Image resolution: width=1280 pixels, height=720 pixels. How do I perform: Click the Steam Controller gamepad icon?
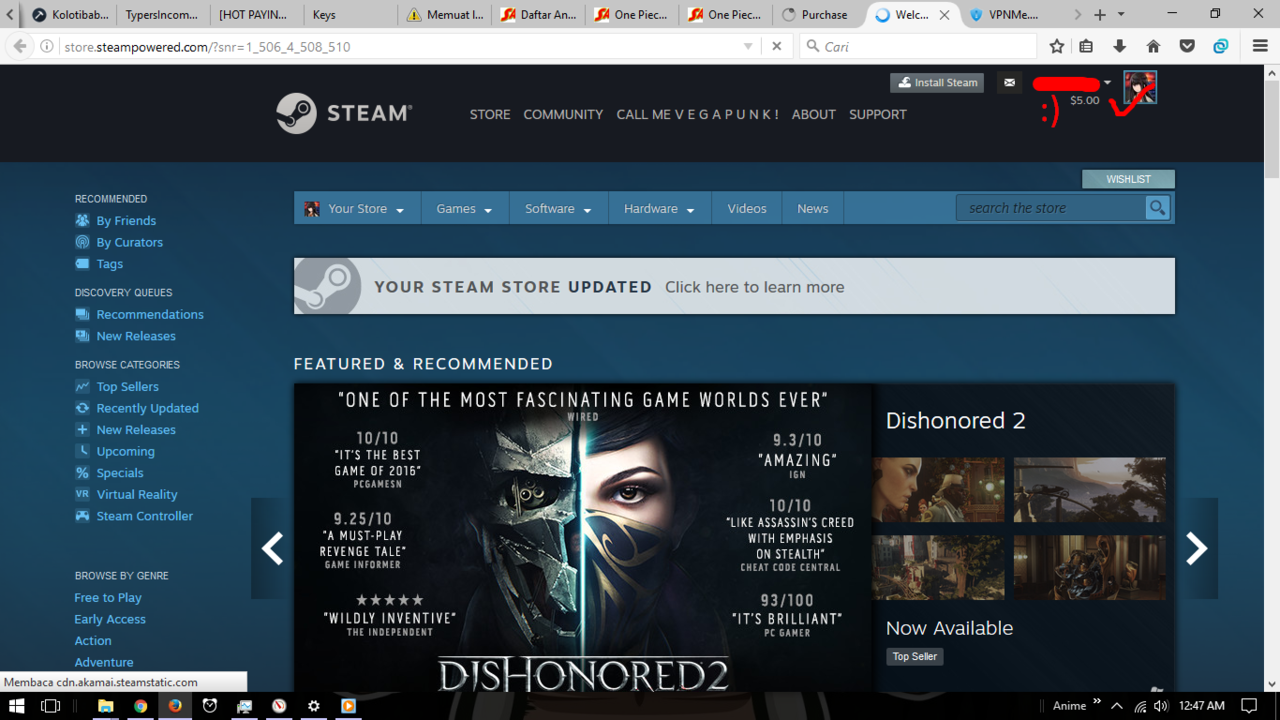[x=82, y=516]
